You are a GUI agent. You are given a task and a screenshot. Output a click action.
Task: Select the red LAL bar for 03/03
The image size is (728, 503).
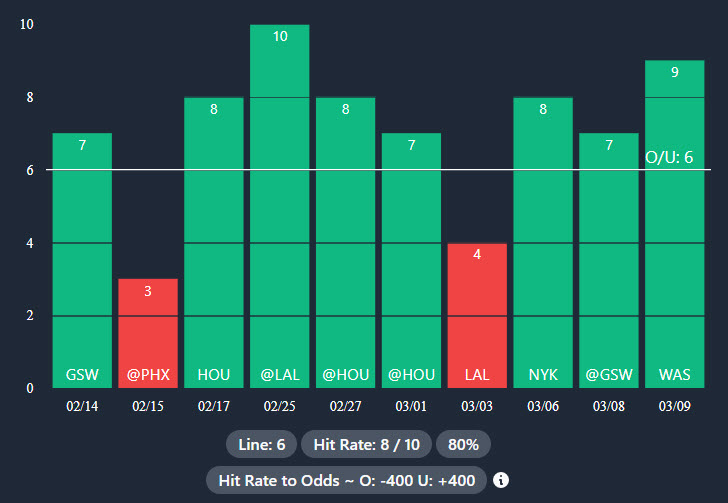point(477,315)
